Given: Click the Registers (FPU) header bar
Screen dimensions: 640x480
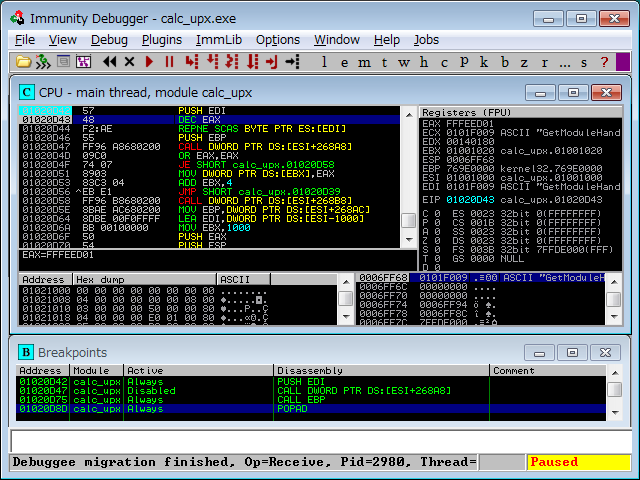Looking at the screenshot, I should click(520, 112).
